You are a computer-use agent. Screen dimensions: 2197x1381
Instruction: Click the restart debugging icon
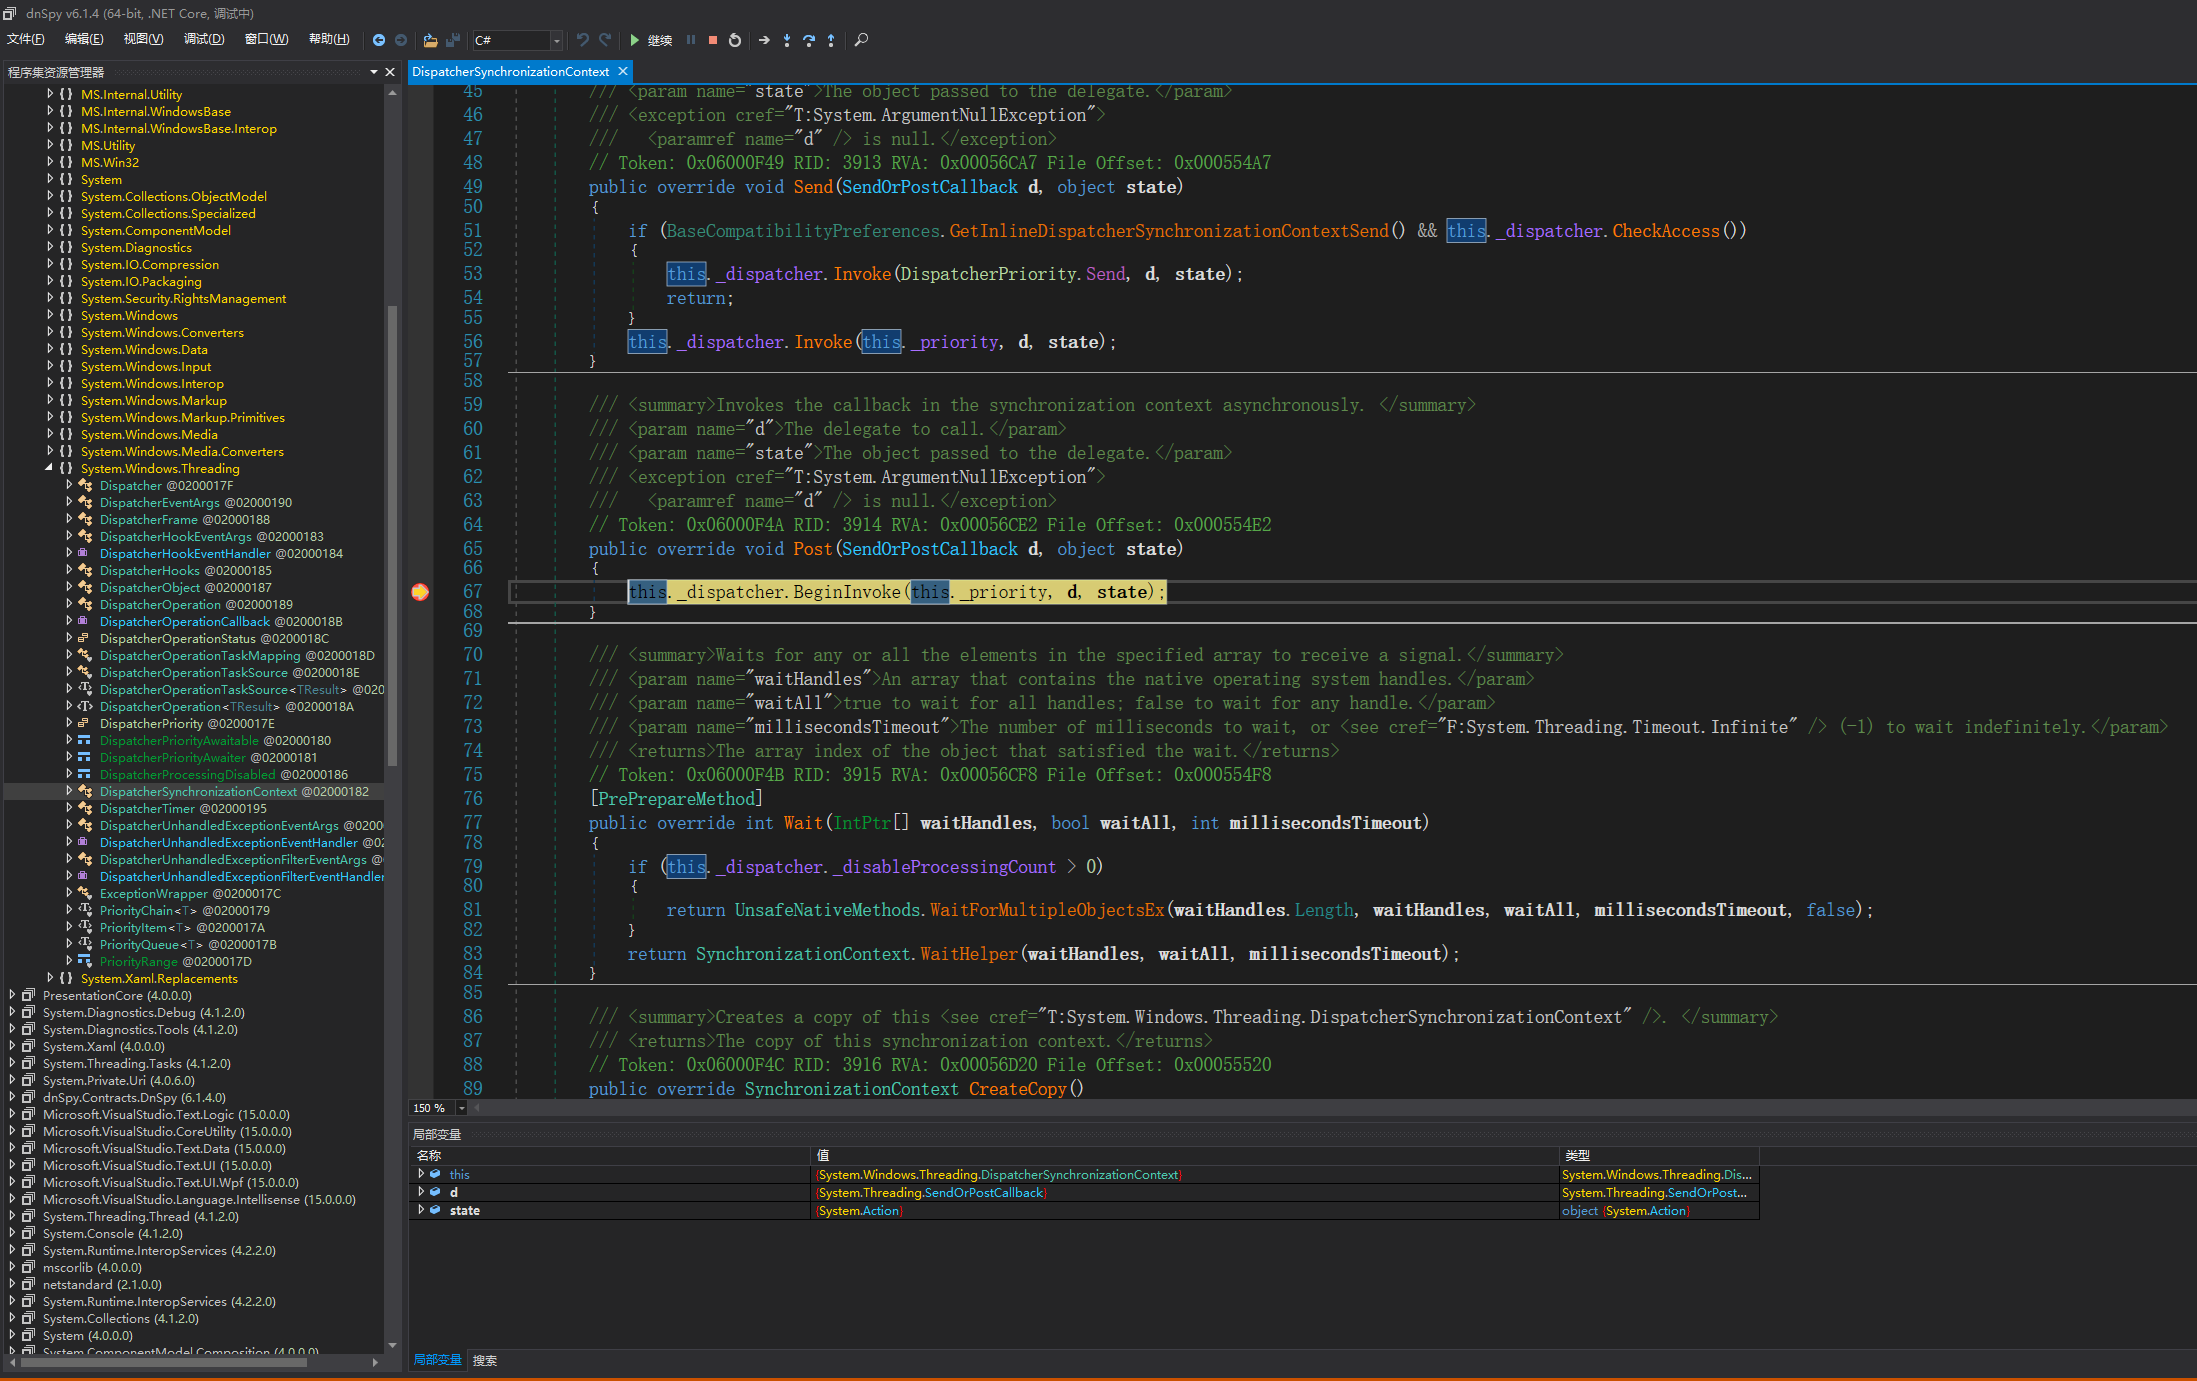coord(735,40)
